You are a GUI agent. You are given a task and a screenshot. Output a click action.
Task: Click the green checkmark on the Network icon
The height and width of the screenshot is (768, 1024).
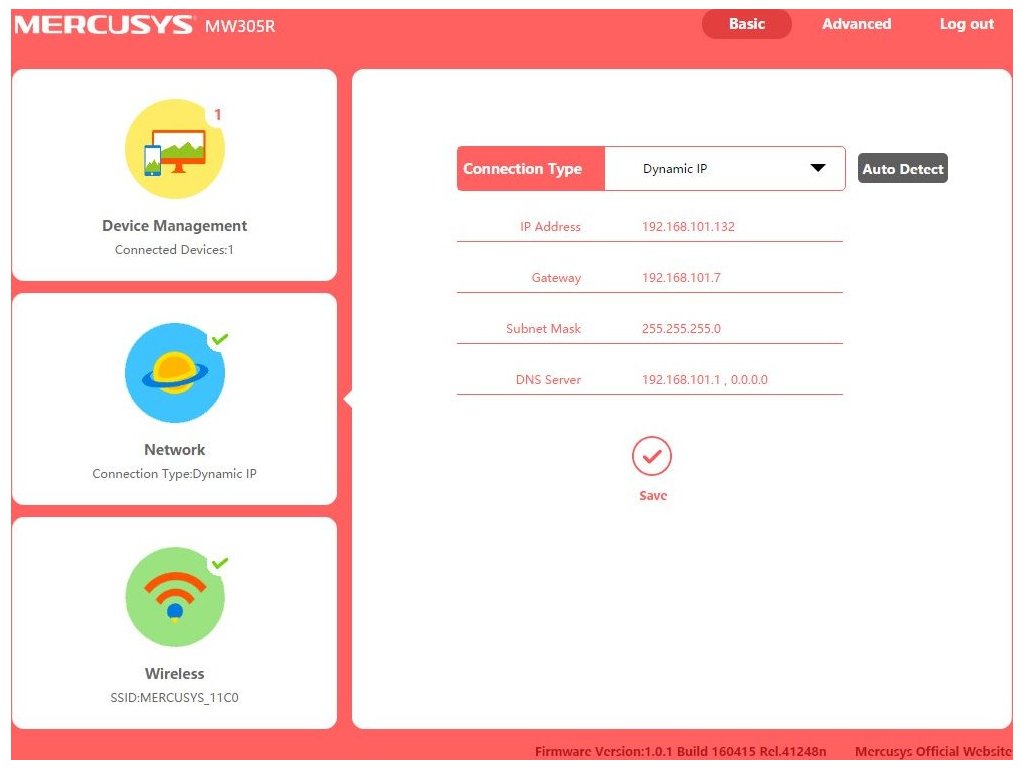(219, 338)
